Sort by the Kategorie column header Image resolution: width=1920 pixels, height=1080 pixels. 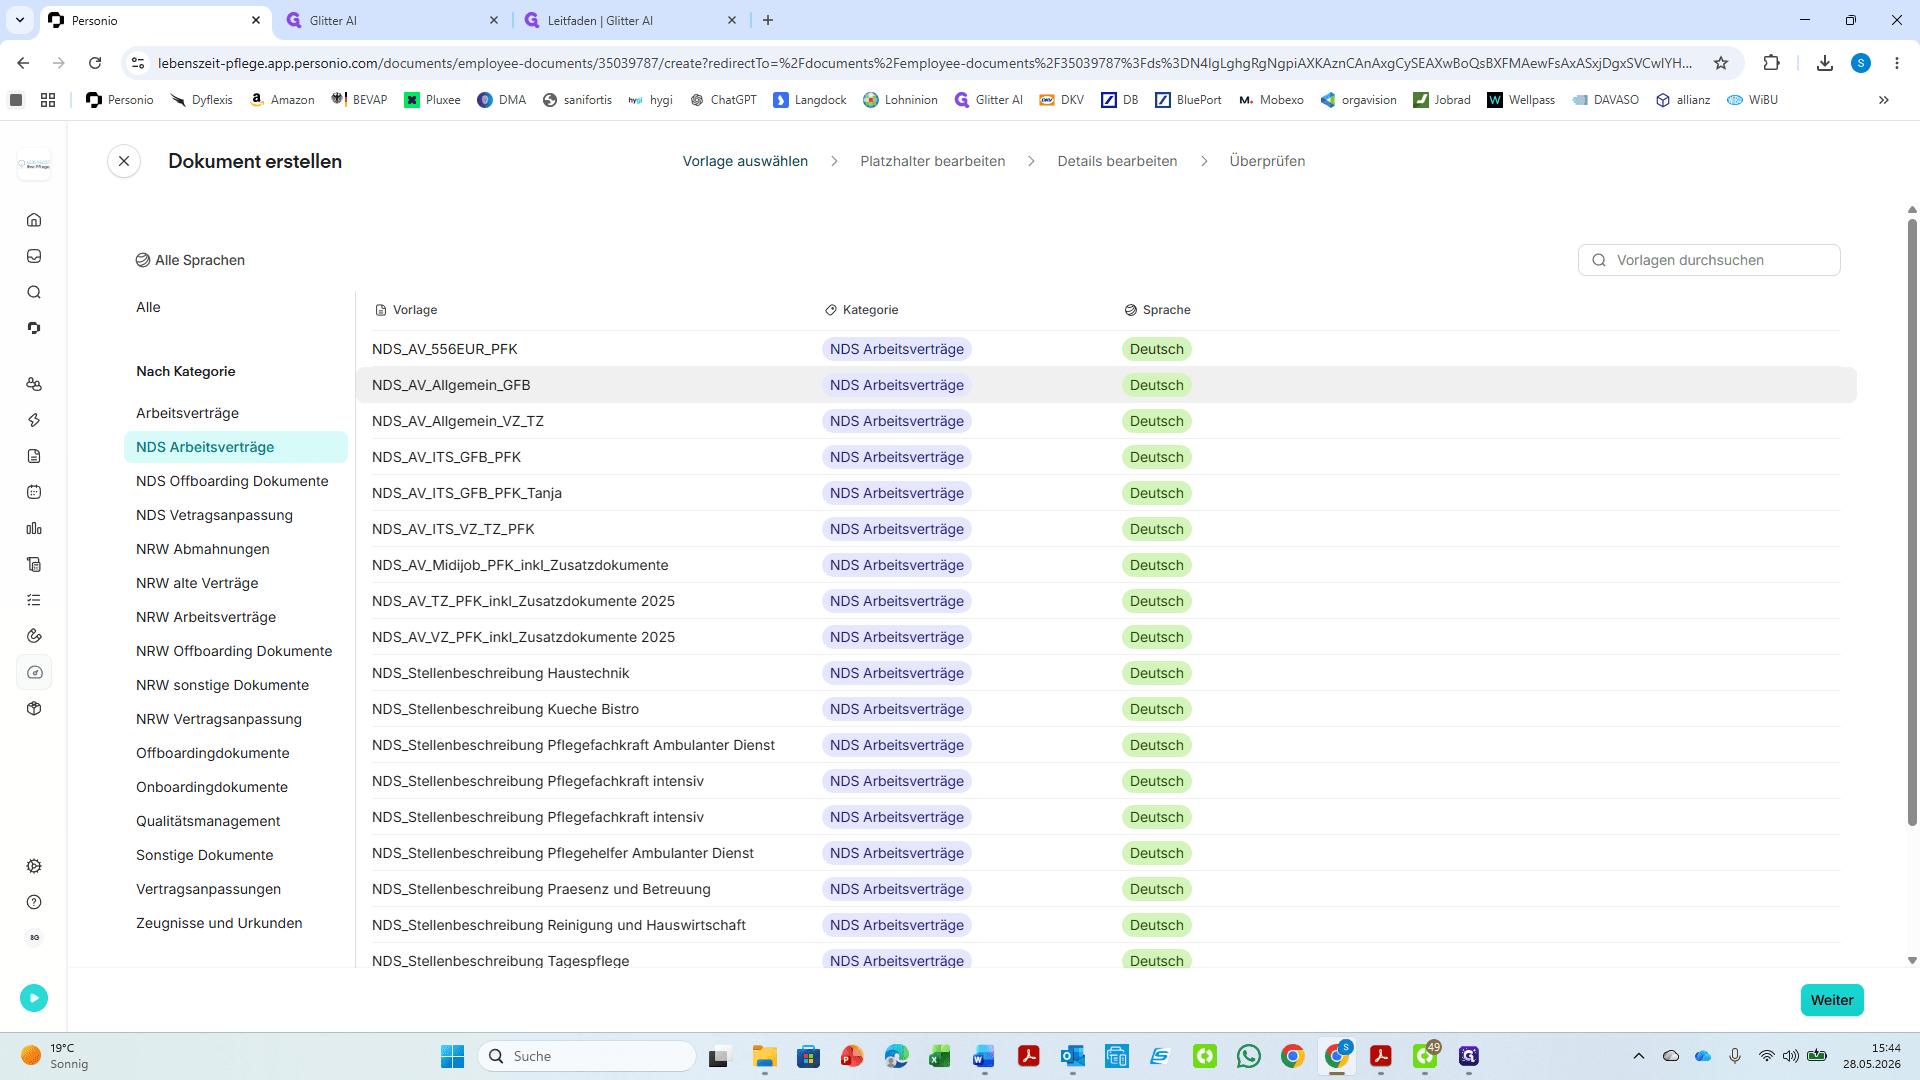click(861, 310)
